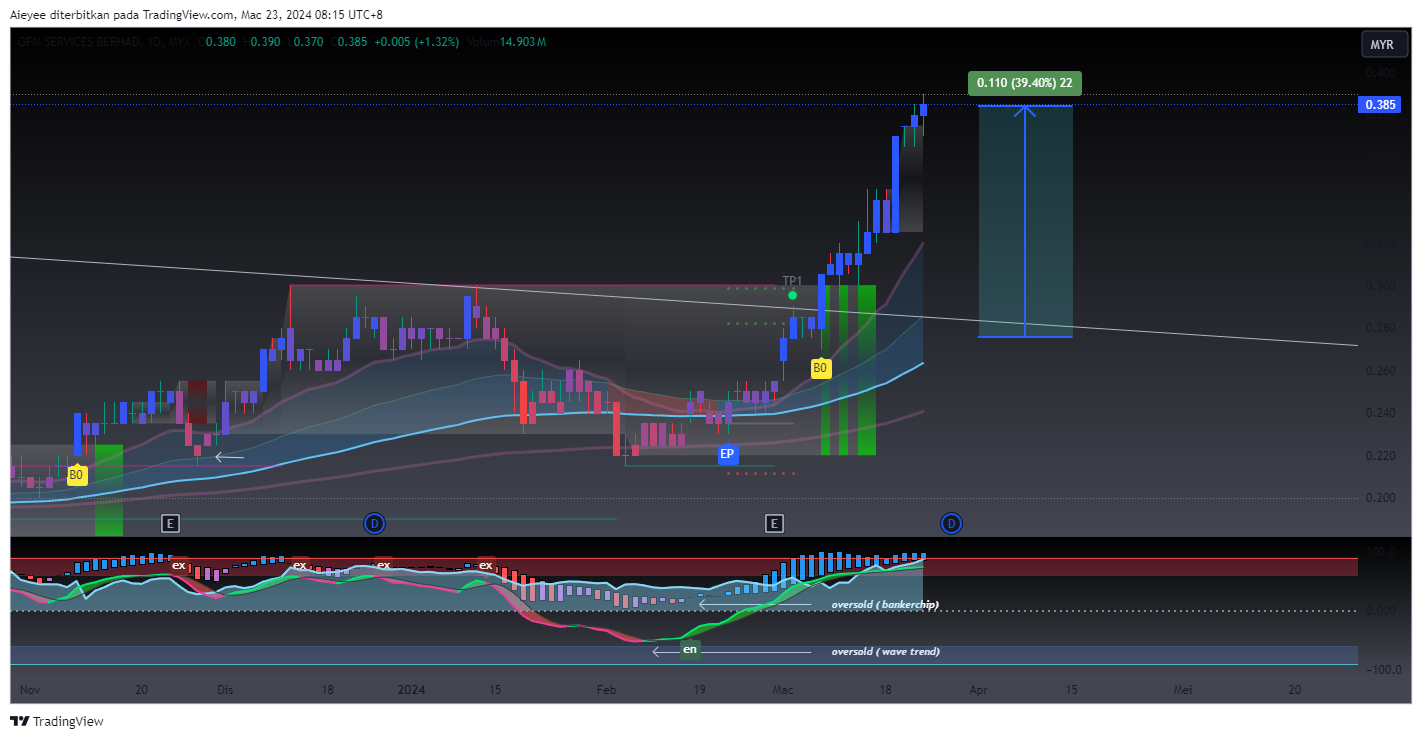
Task: Click the yellow B0 label in November
Action: (76, 475)
